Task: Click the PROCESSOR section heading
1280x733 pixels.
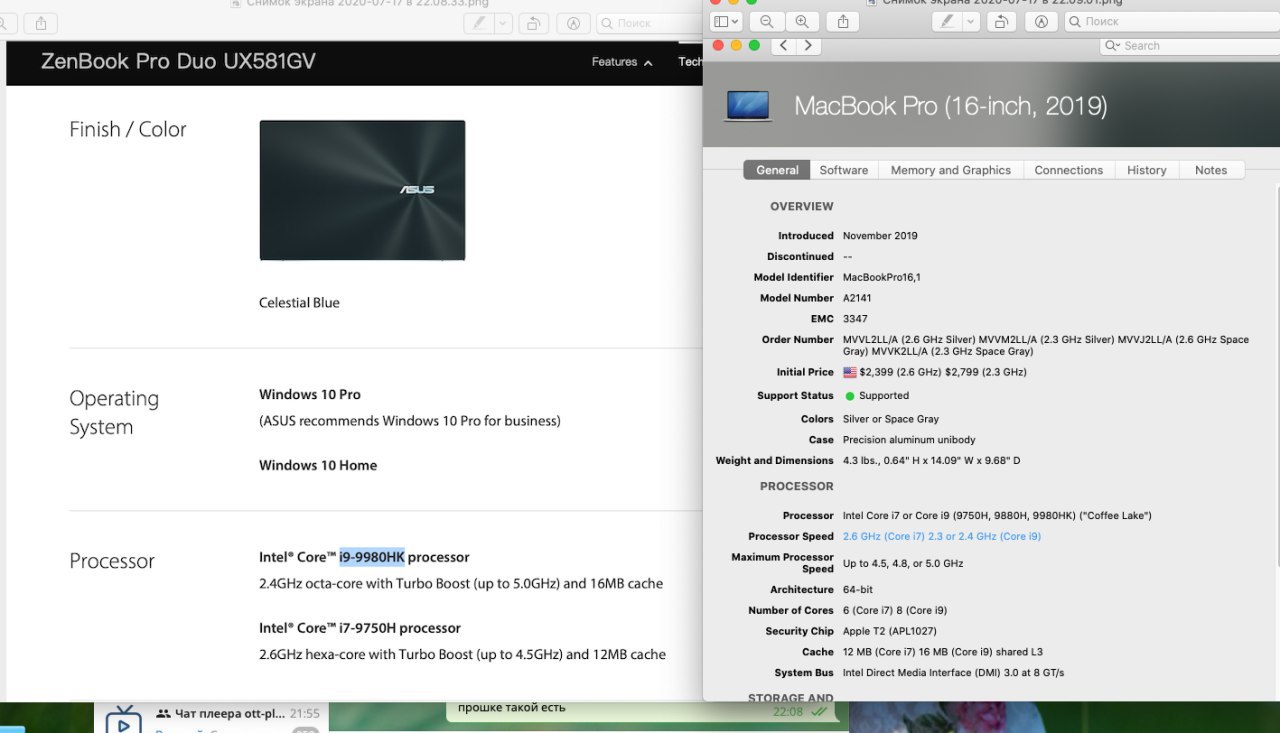Action: pos(796,486)
